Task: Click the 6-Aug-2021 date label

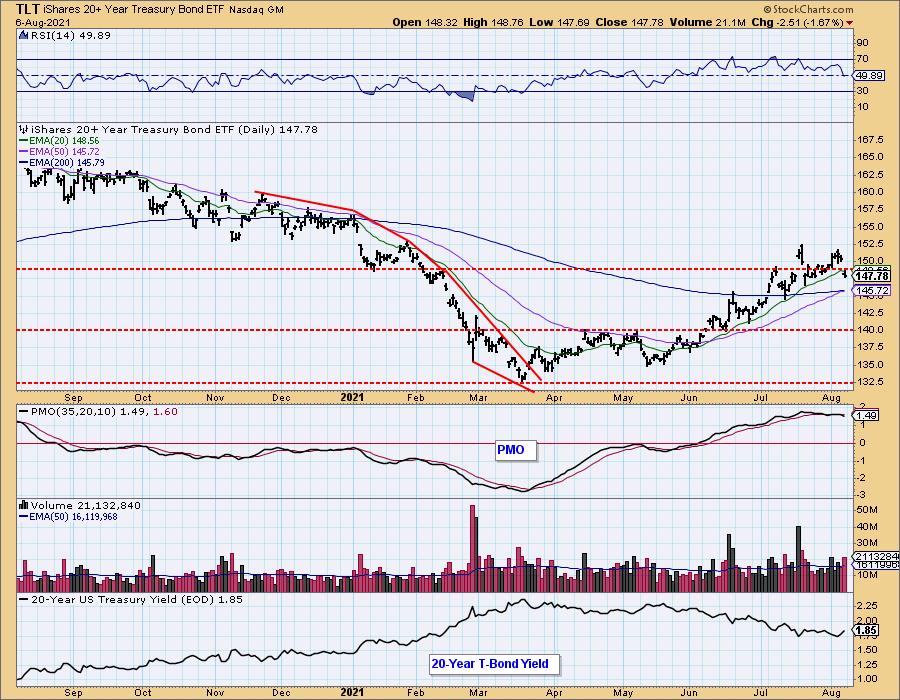Action: 42,22
